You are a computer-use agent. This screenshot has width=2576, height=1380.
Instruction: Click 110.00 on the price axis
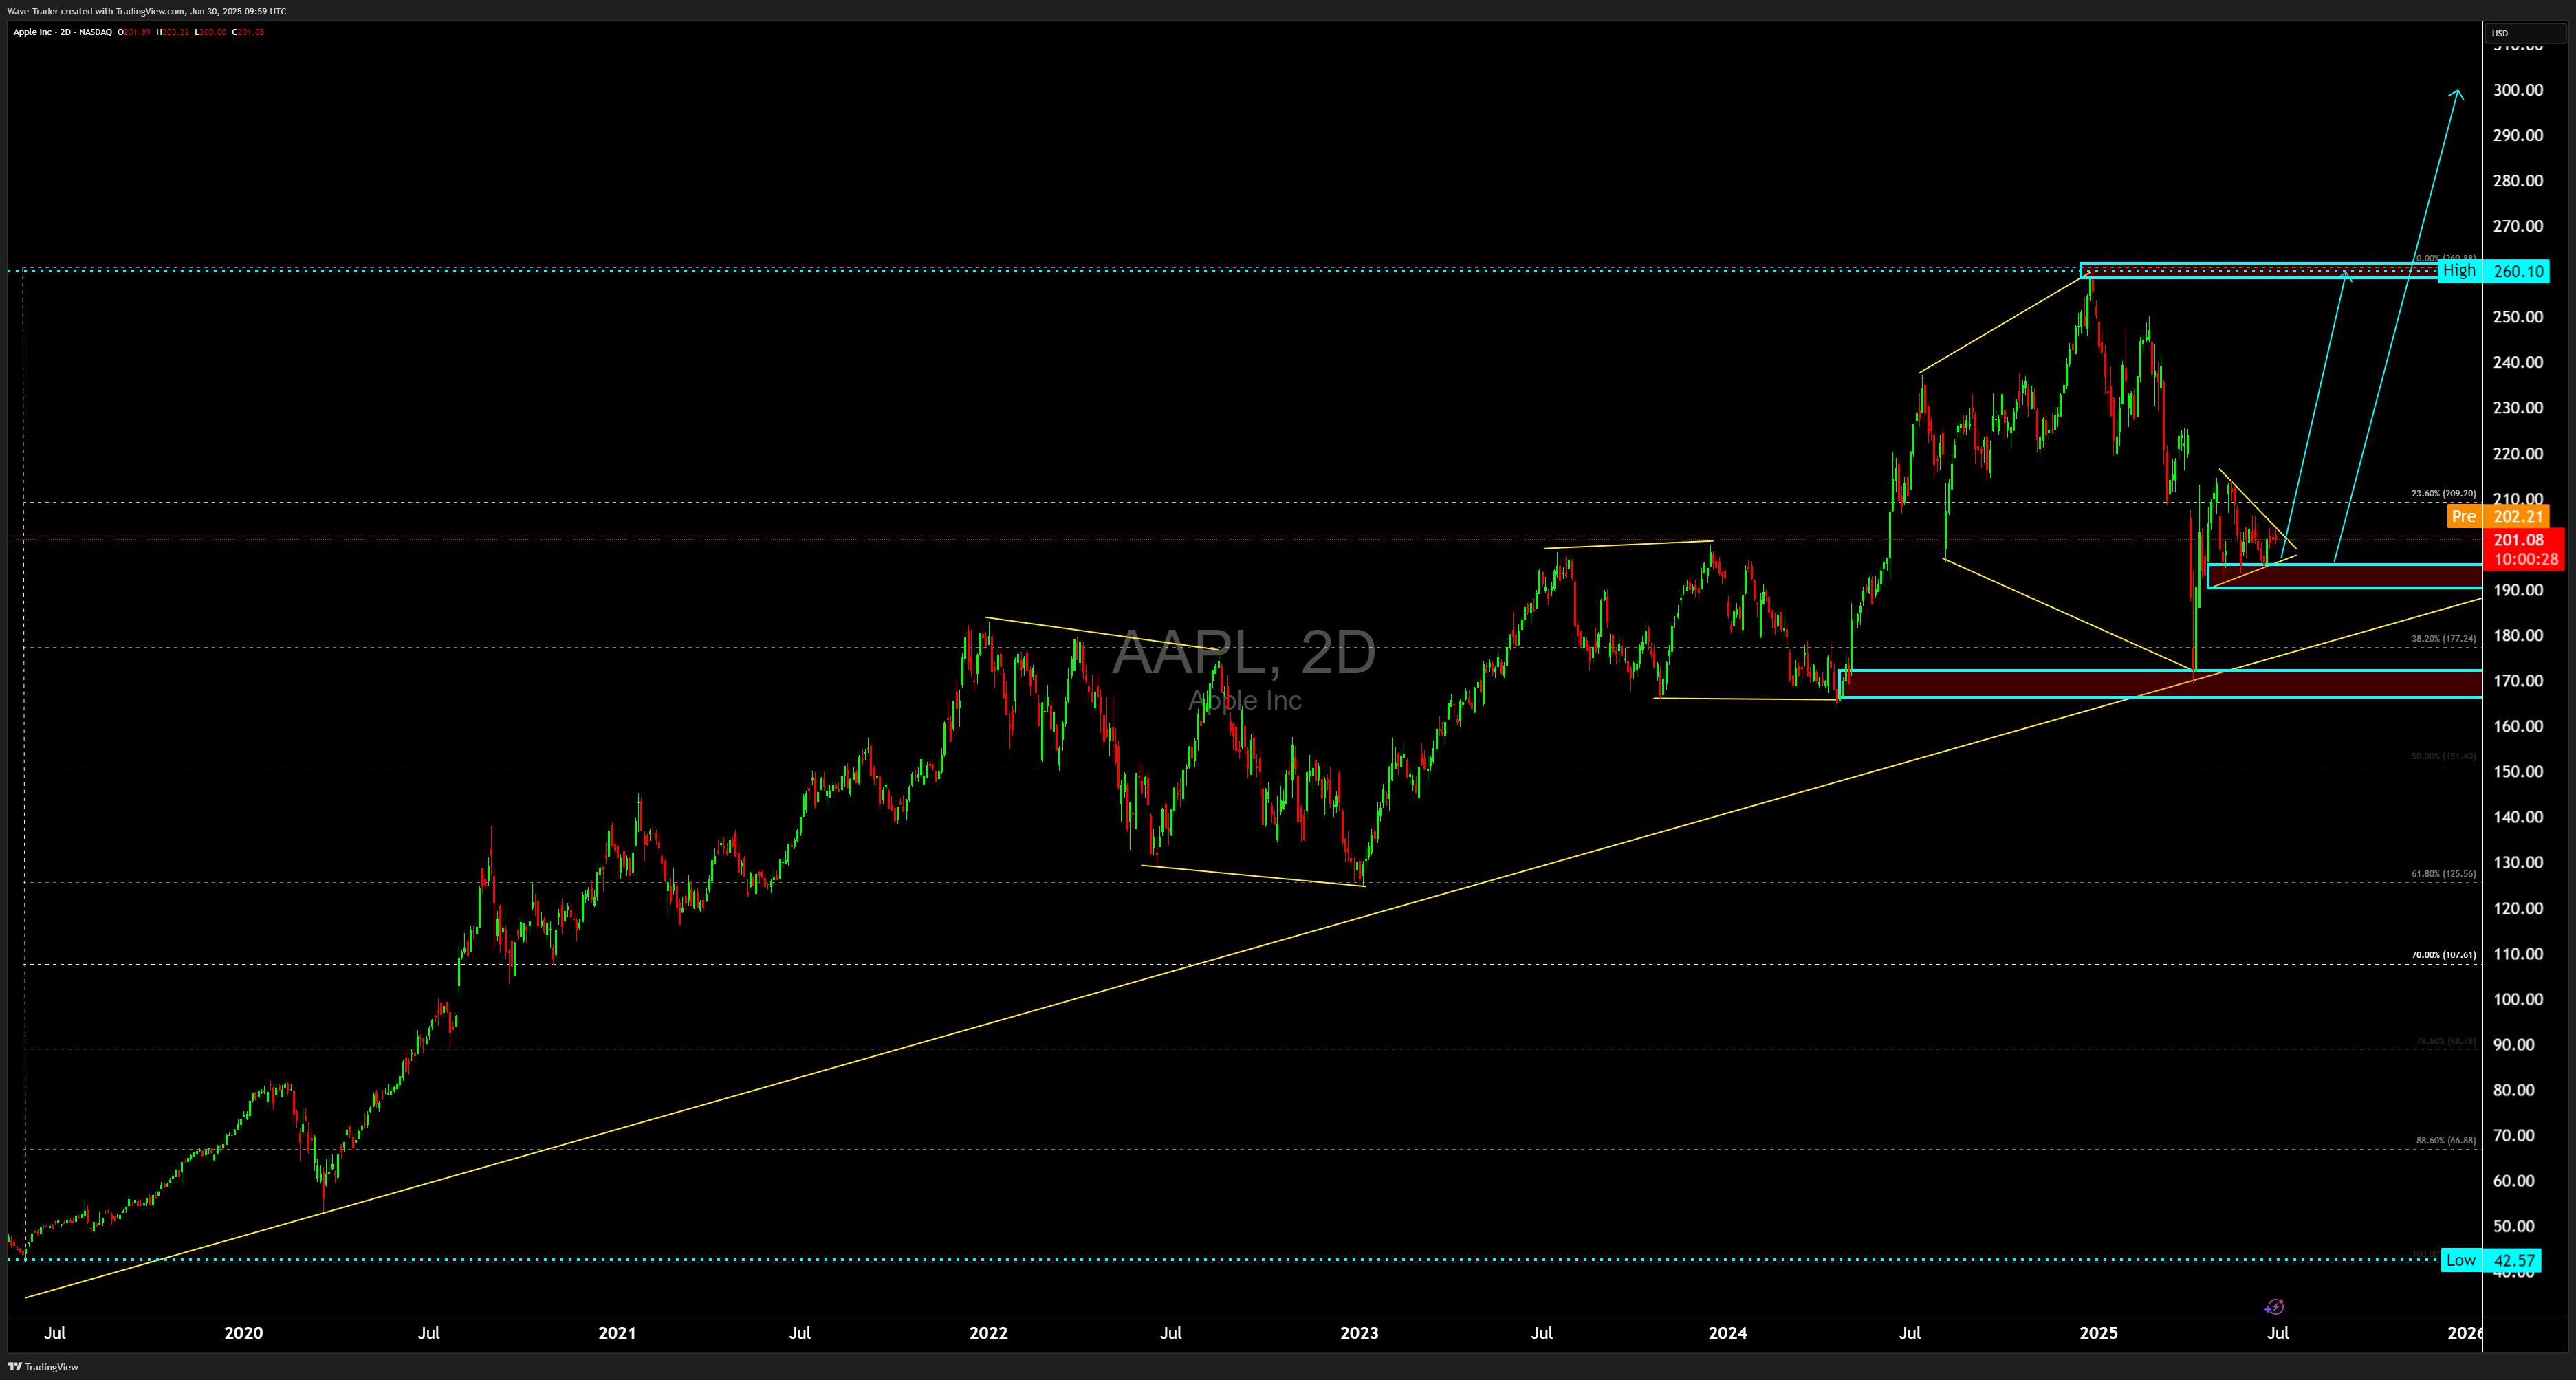[x=2518, y=954]
